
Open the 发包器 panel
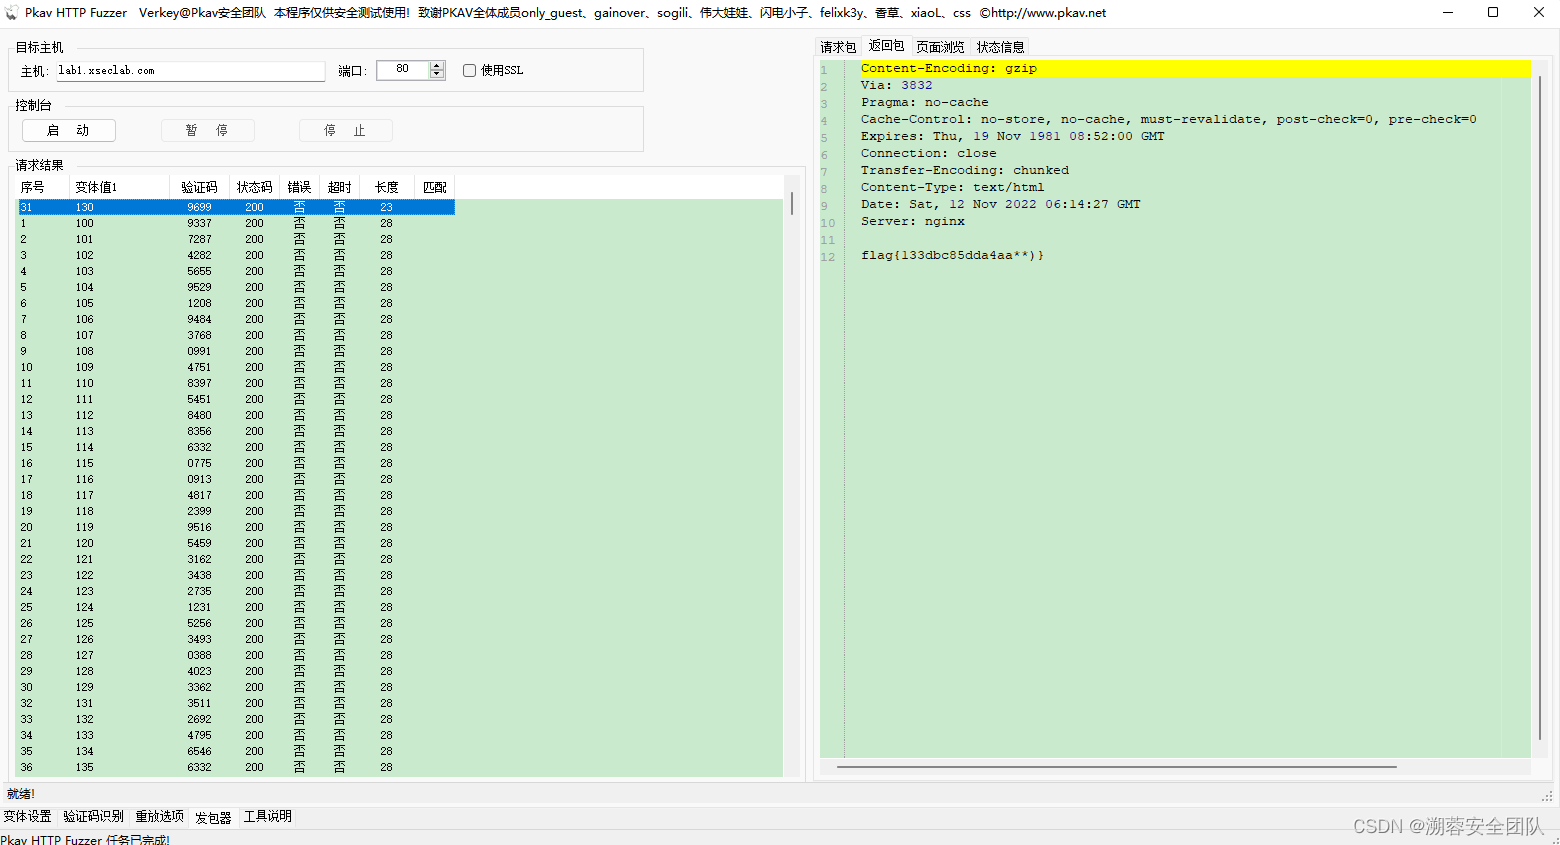tap(212, 816)
